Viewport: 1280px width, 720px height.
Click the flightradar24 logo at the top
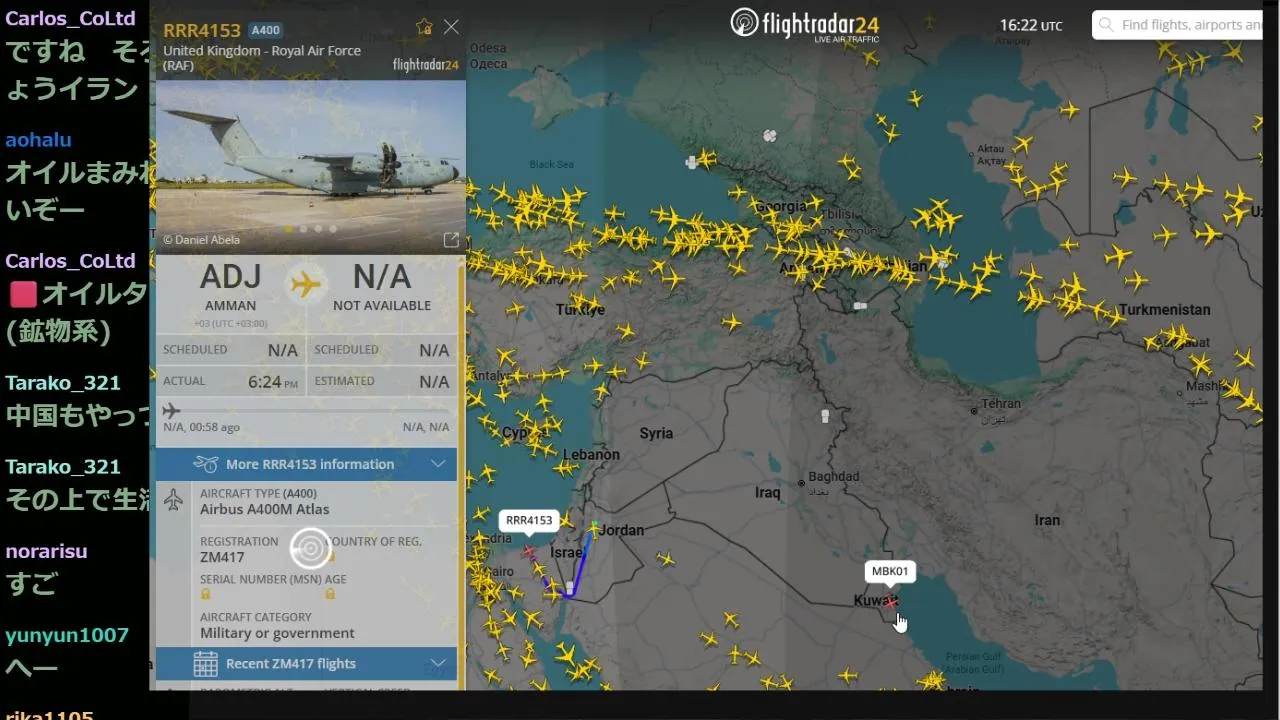tap(805, 24)
